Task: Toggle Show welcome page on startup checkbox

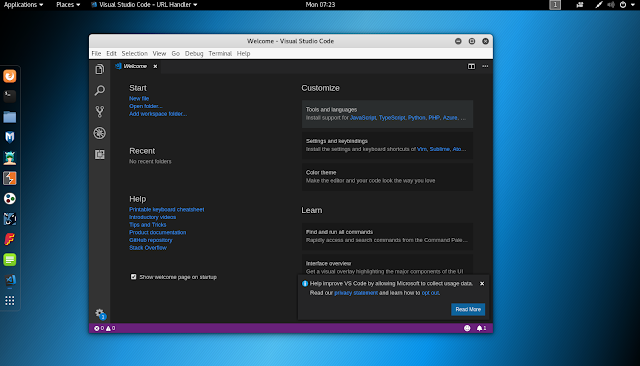Action: pos(133,277)
